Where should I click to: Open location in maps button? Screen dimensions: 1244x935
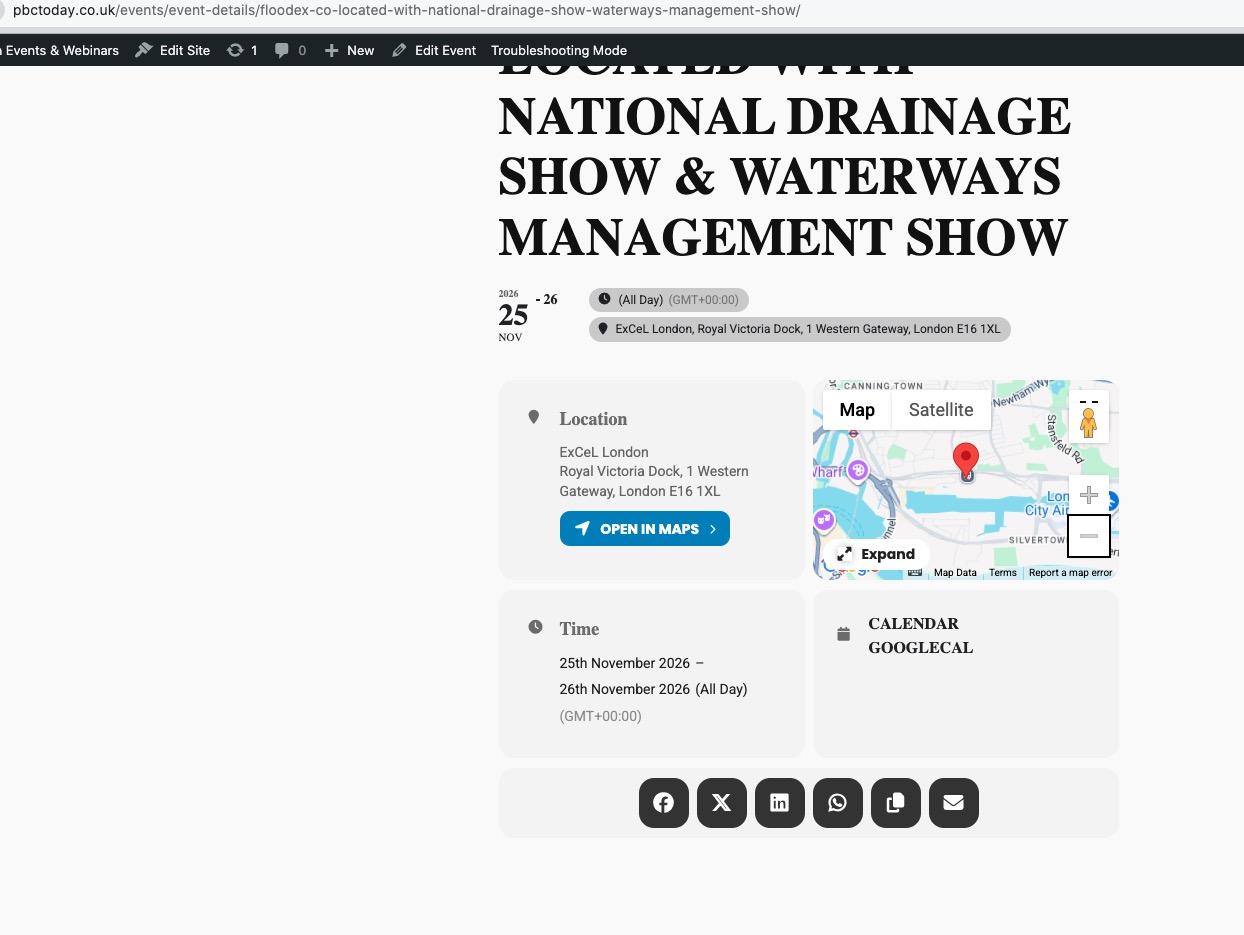[x=645, y=529]
